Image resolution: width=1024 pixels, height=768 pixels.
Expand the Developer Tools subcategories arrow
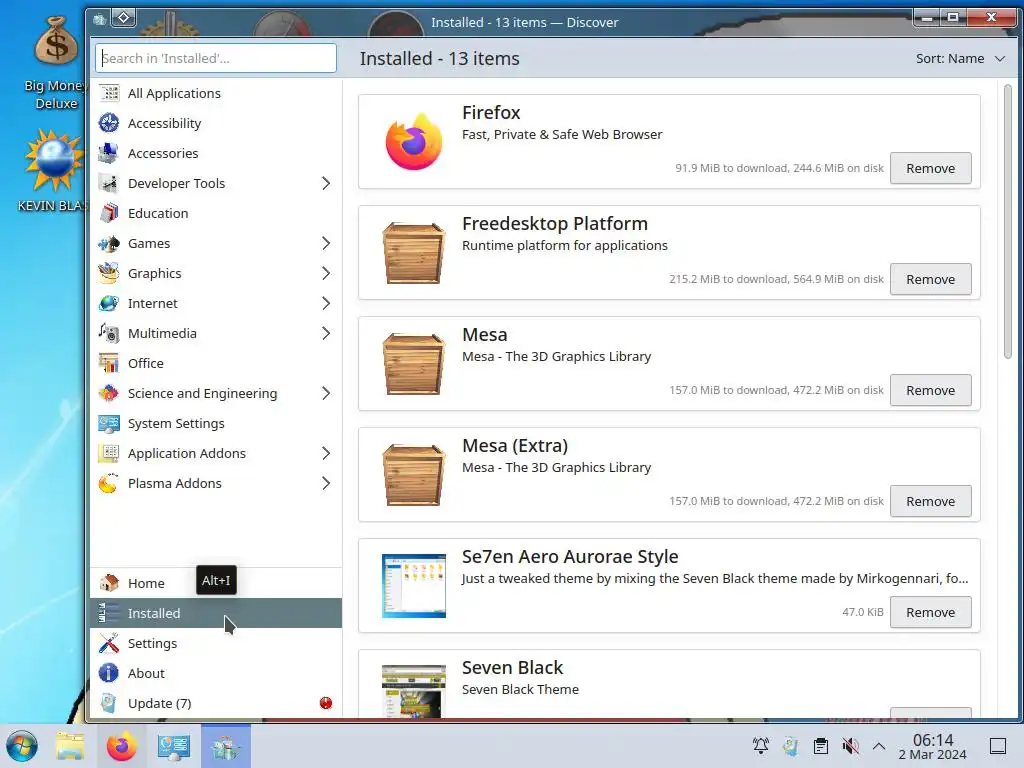click(x=326, y=184)
